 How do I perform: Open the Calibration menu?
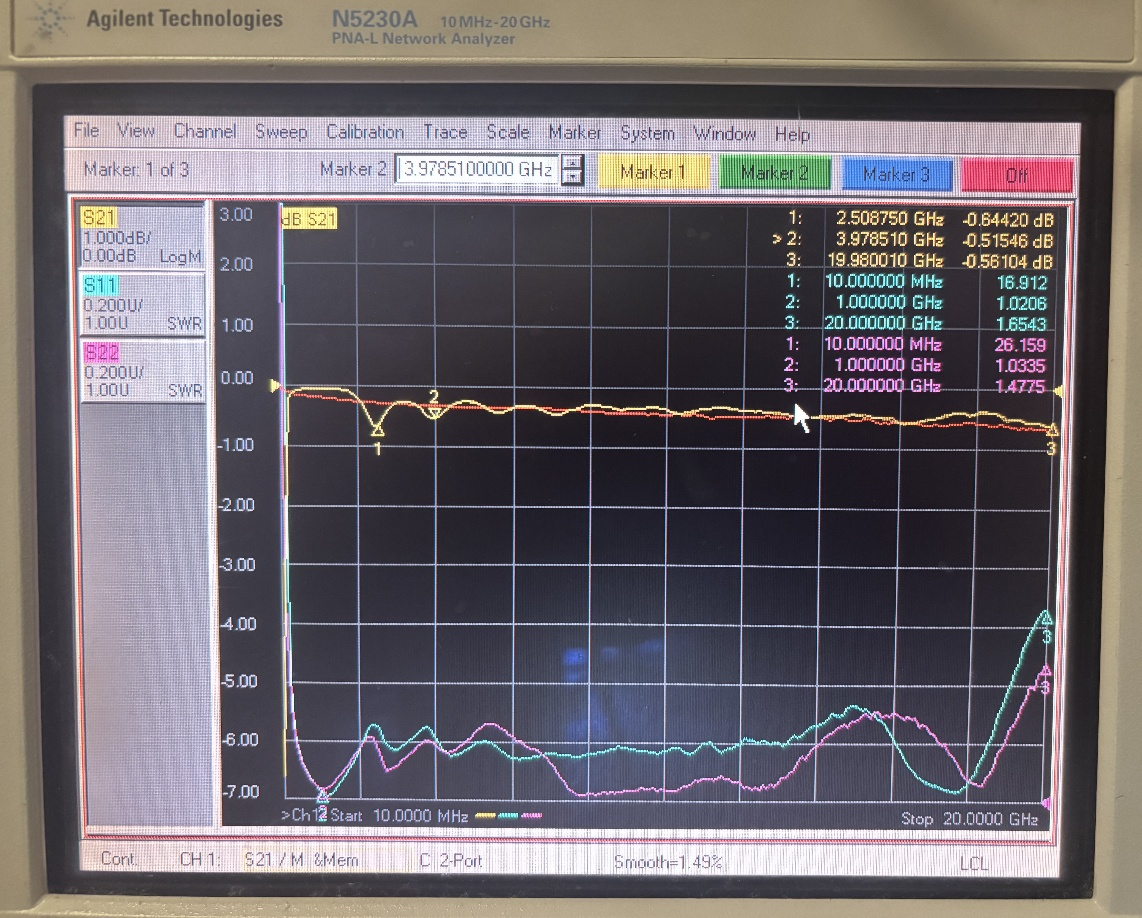tap(366, 132)
